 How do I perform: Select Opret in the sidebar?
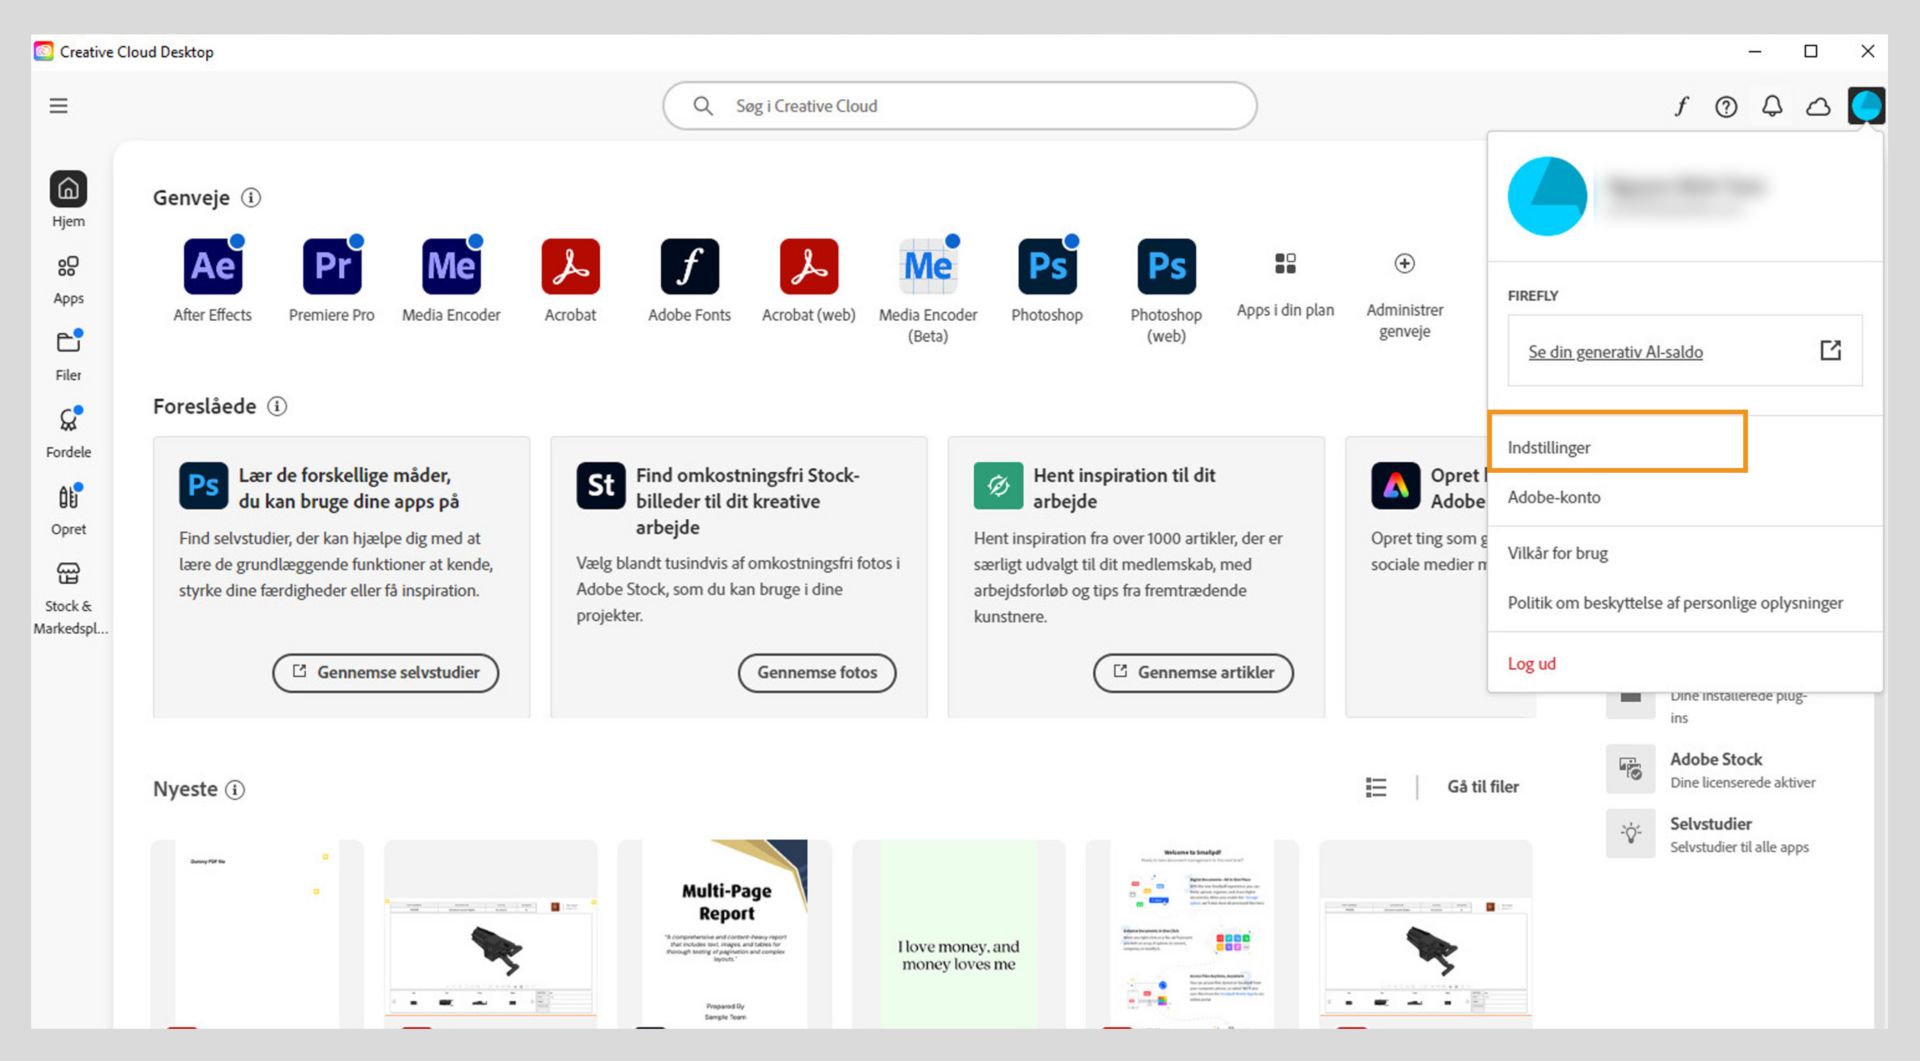[x=68, y=510]
